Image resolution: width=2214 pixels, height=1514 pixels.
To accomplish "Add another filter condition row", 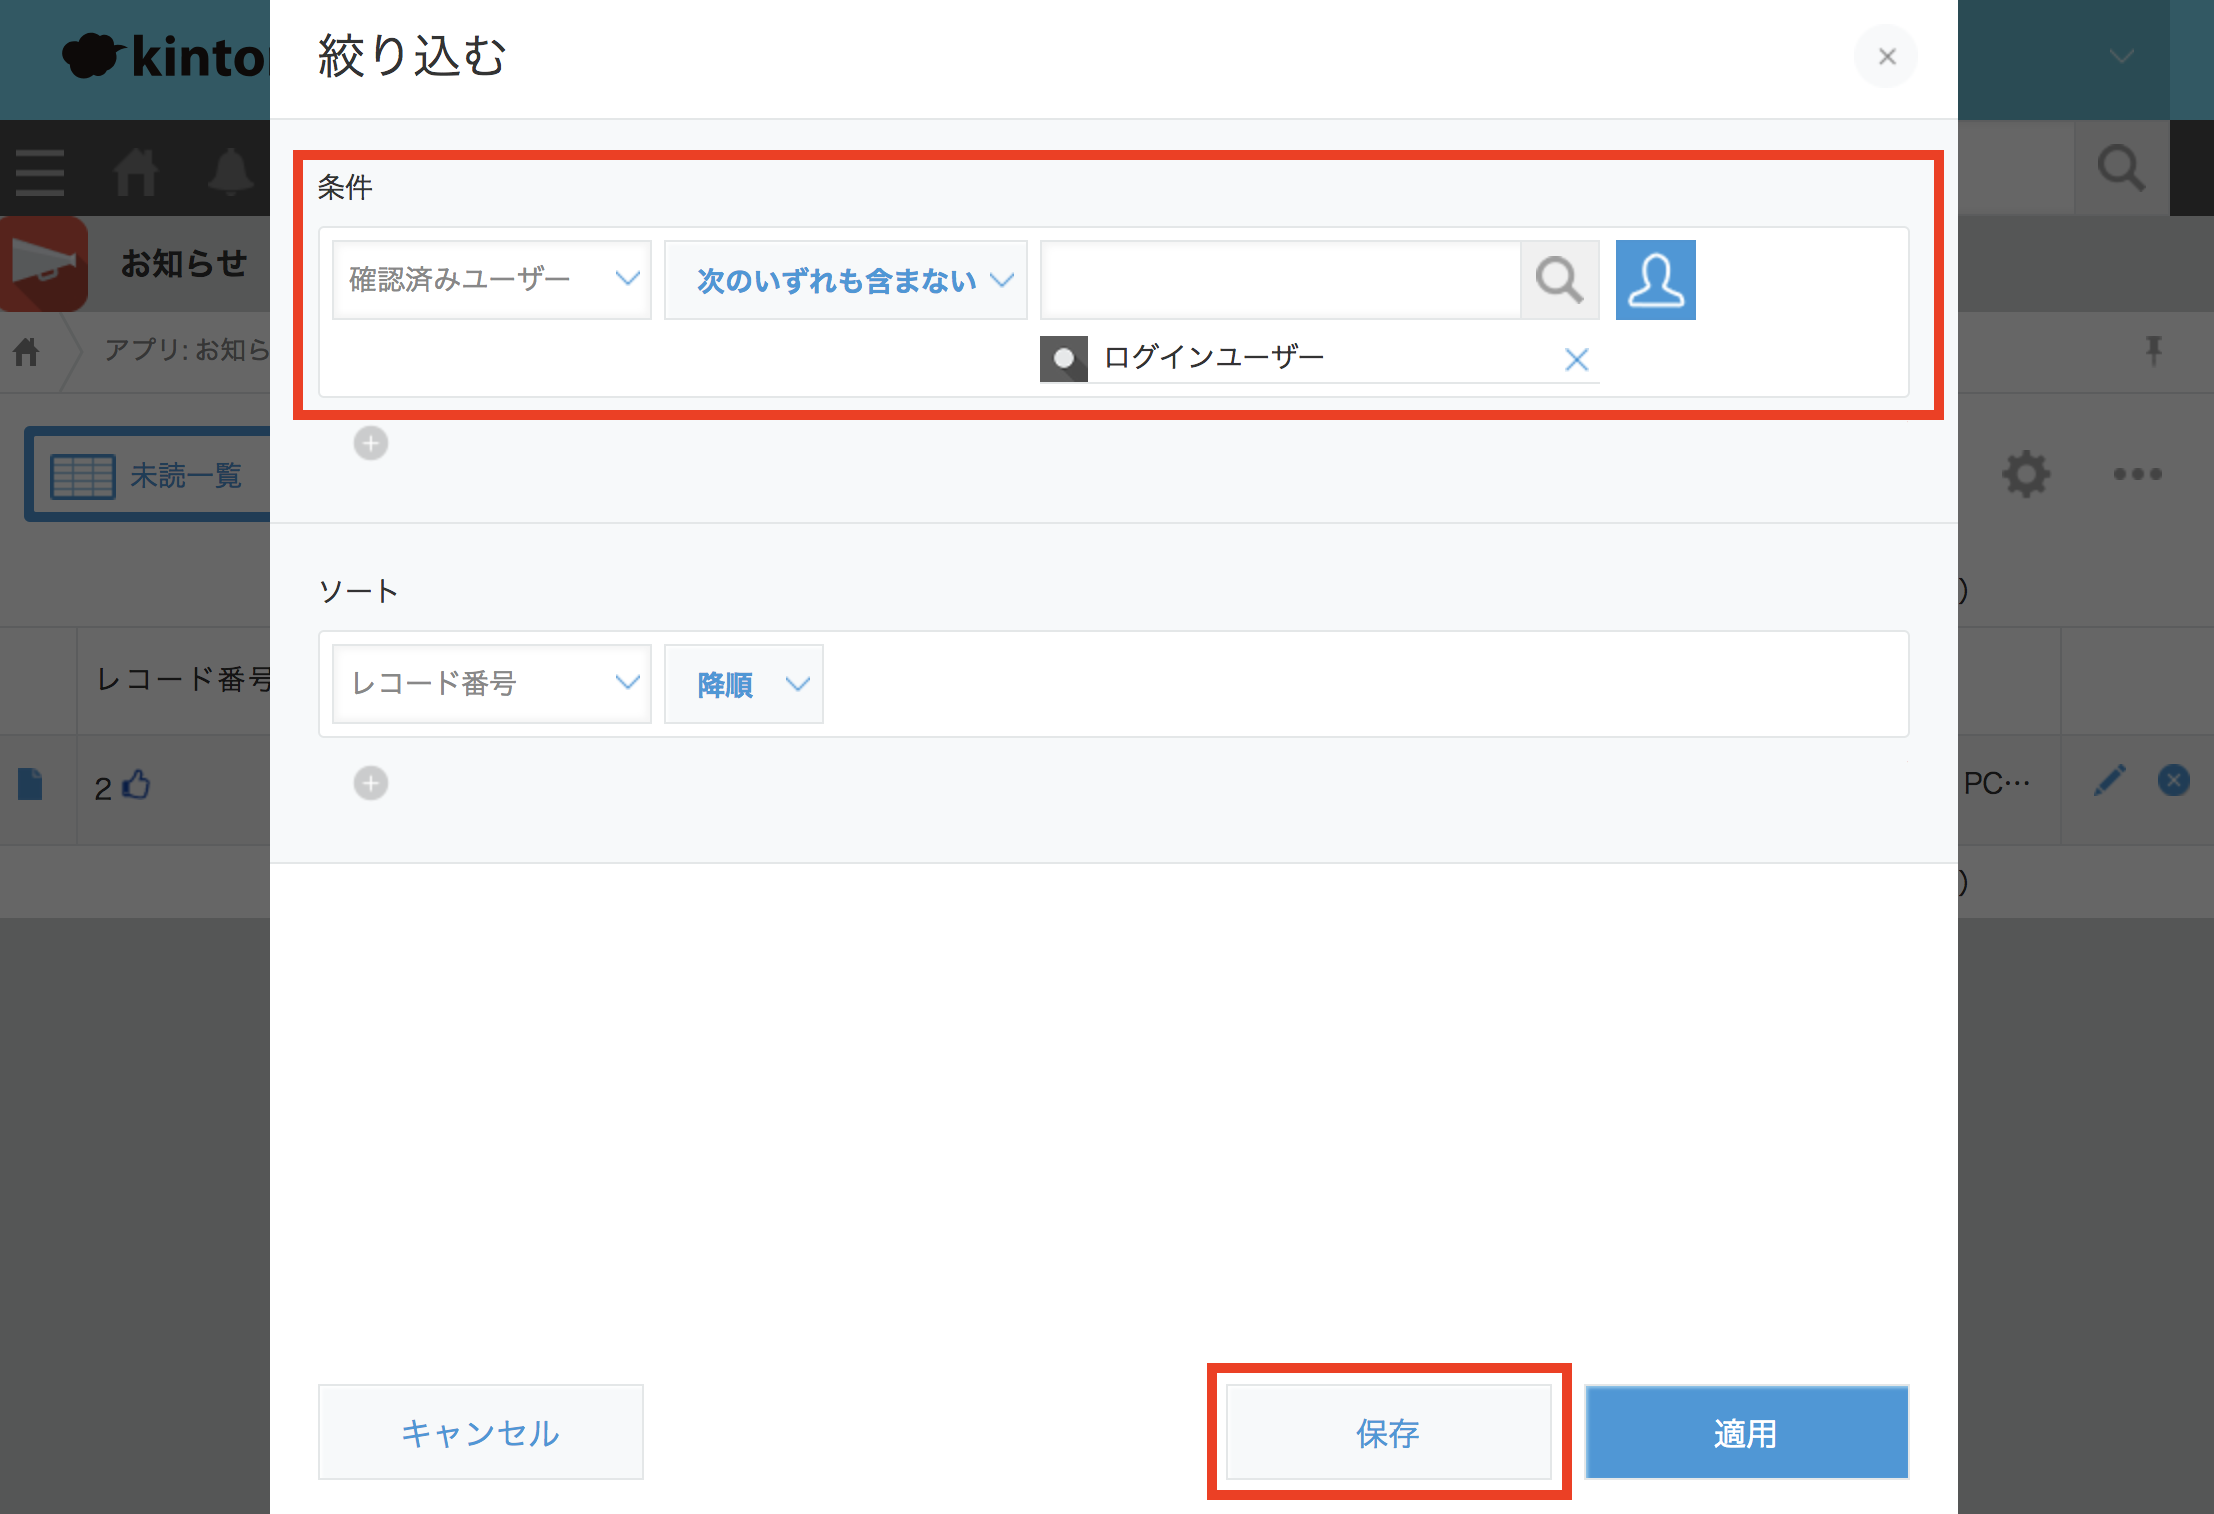I will coord(371,443).
